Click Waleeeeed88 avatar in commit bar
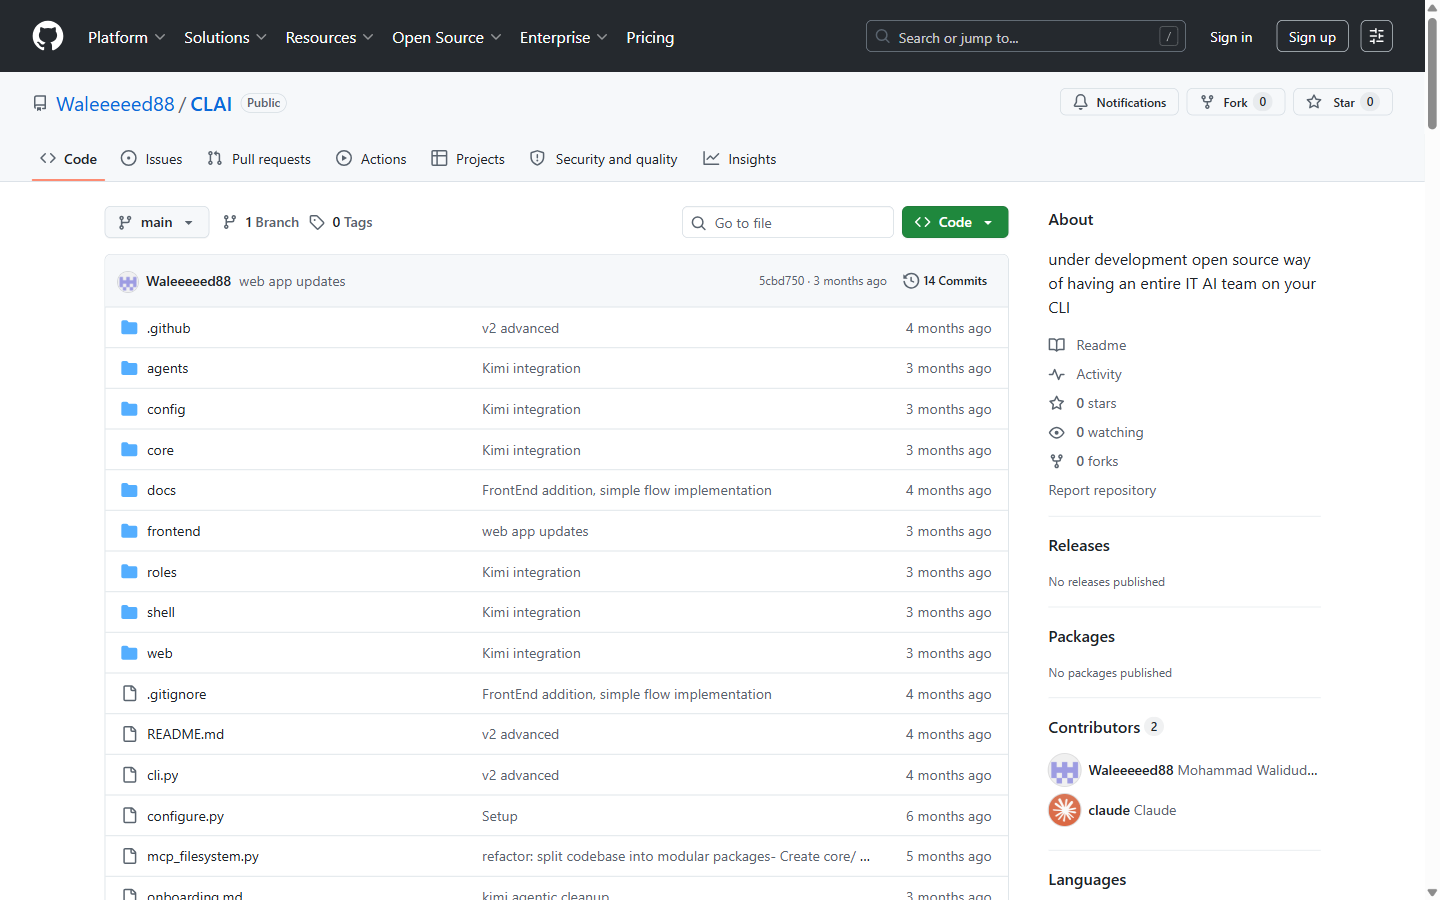Screen dimensions: 1440x900 coord(128,282)
